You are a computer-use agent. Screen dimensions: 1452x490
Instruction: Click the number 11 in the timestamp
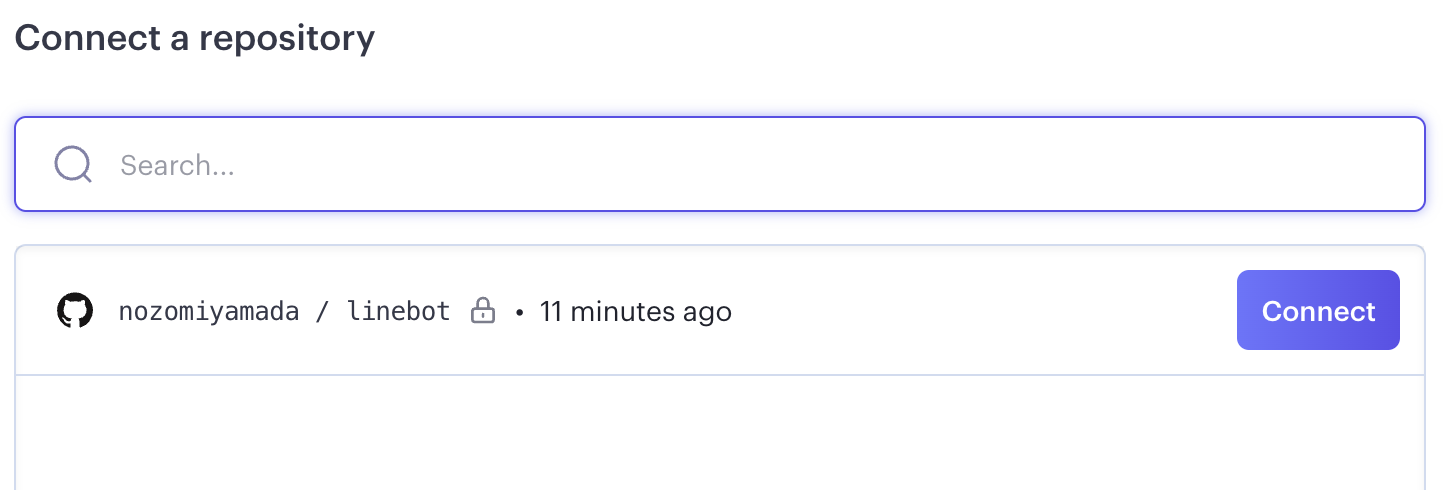[x=551, y=311]
